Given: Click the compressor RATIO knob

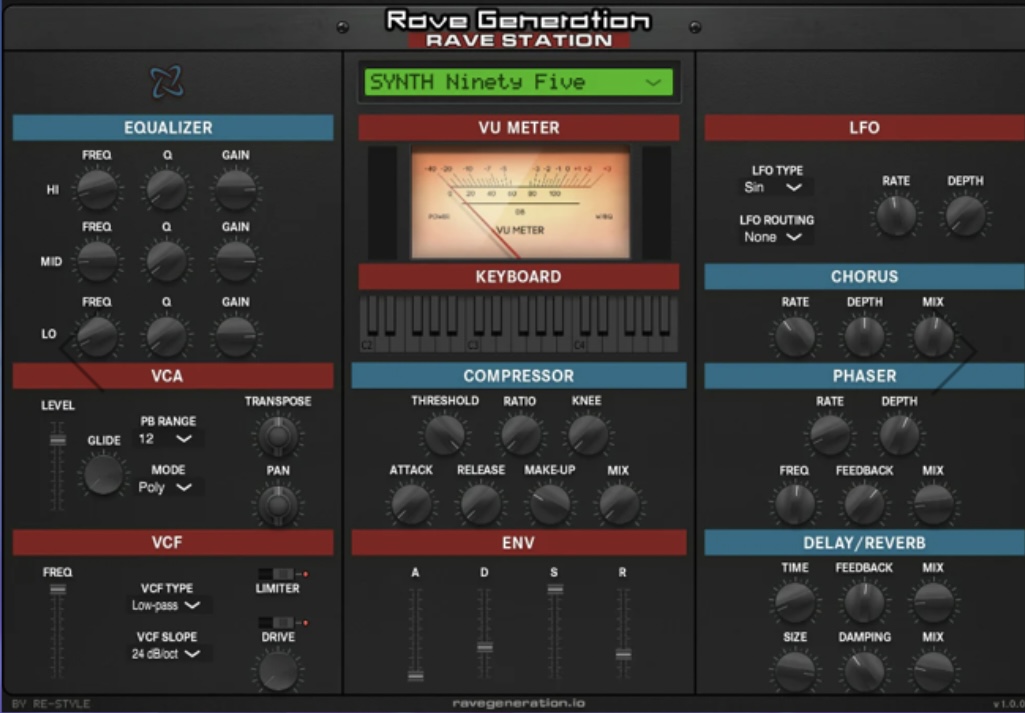Looking at the screenshot, I should tap(520, 435).
